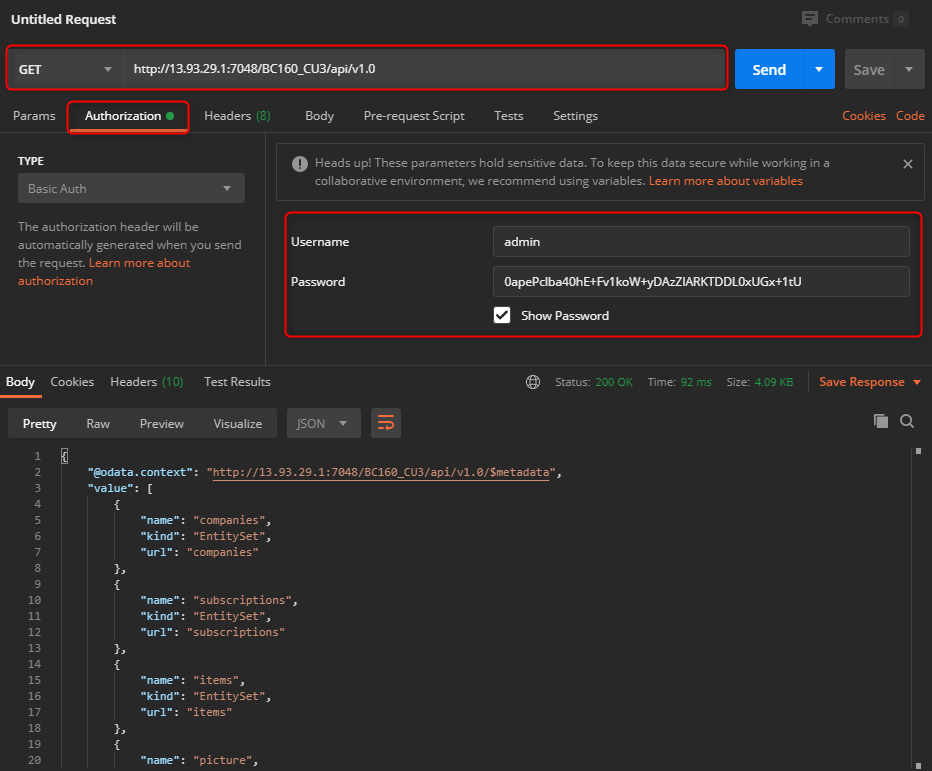Expand the Save Response dropdown
This screenshot has height=771, width=932.
914,382
